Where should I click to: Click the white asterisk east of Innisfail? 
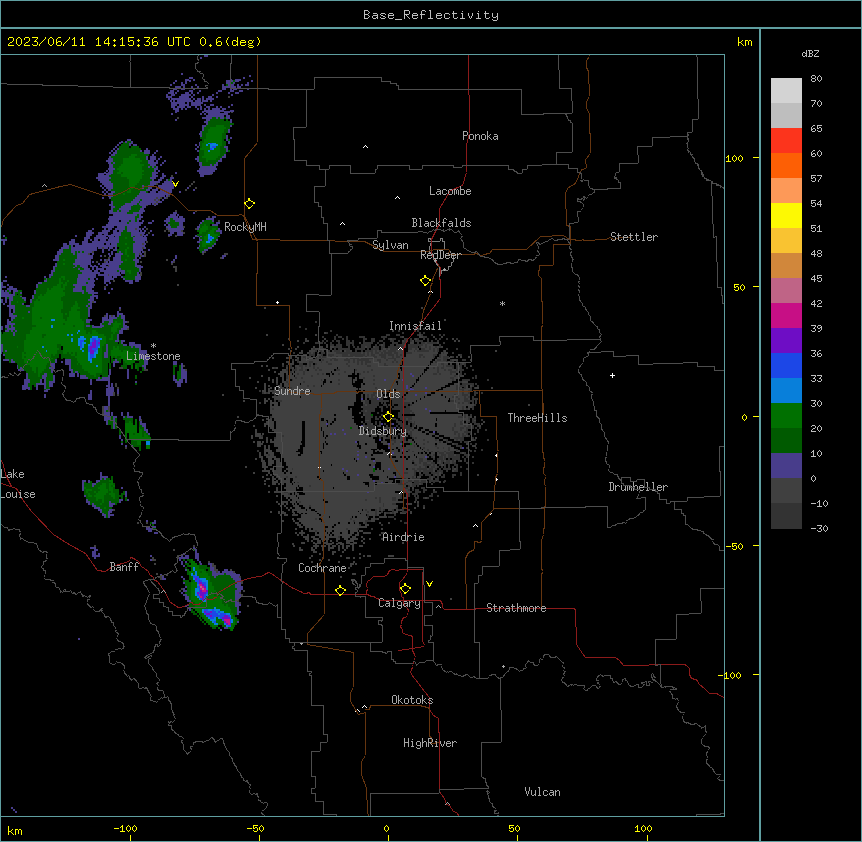pyautogui.click(x=502, y=303)
